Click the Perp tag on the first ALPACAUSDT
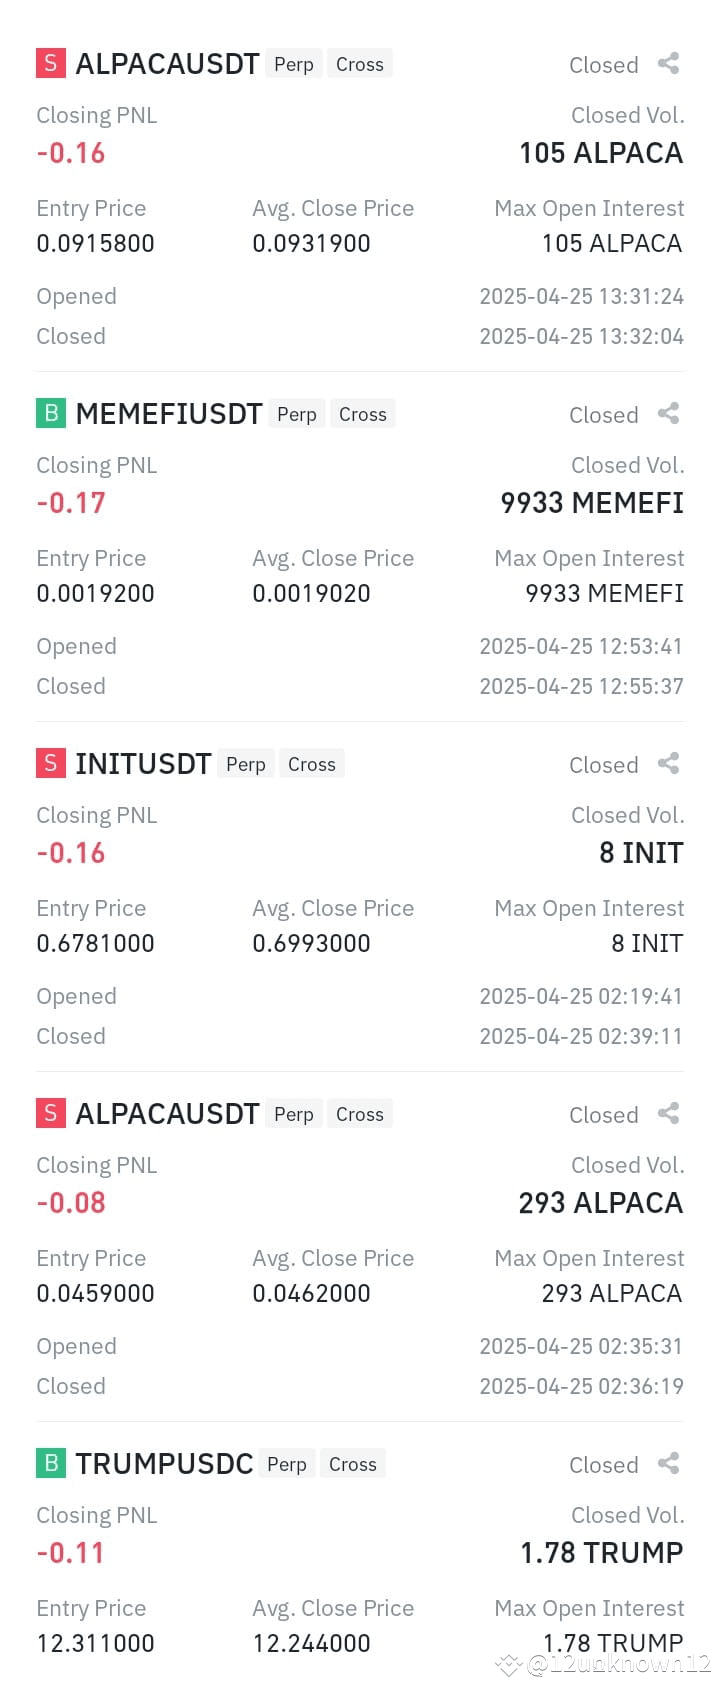 point(294,64)
